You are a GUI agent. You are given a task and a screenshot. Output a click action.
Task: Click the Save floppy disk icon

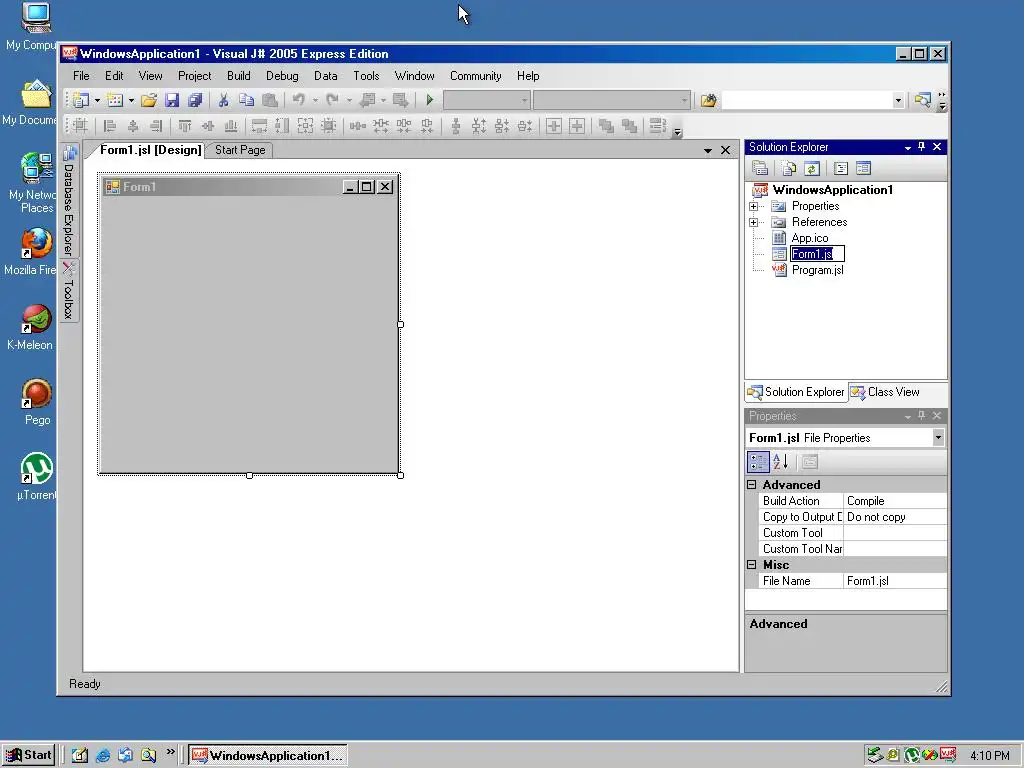coord(172,100)
